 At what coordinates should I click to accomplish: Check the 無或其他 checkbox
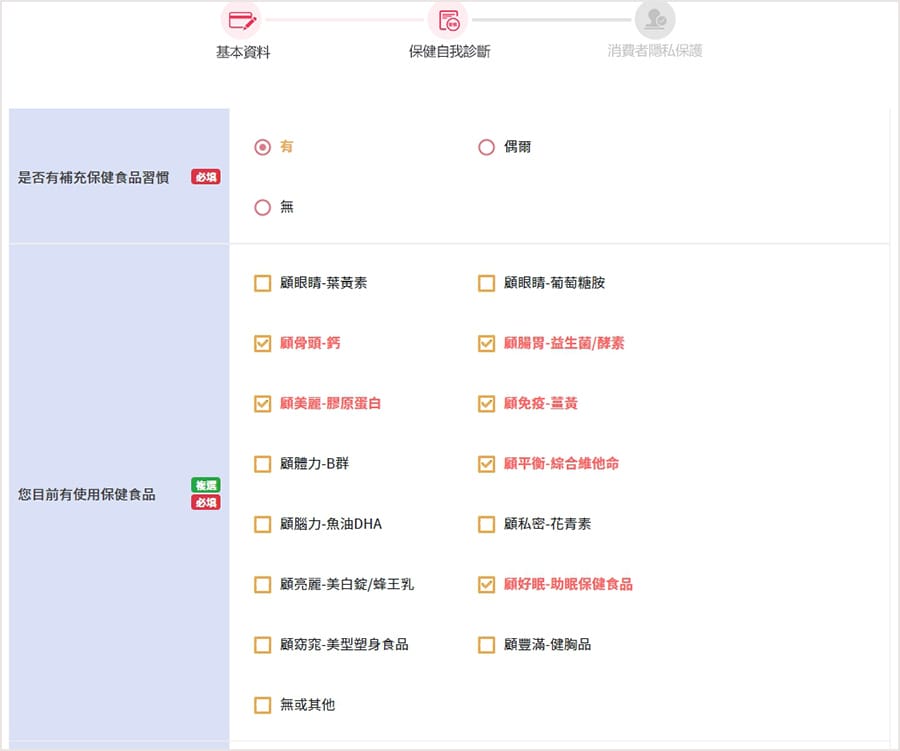click(262, 705)
